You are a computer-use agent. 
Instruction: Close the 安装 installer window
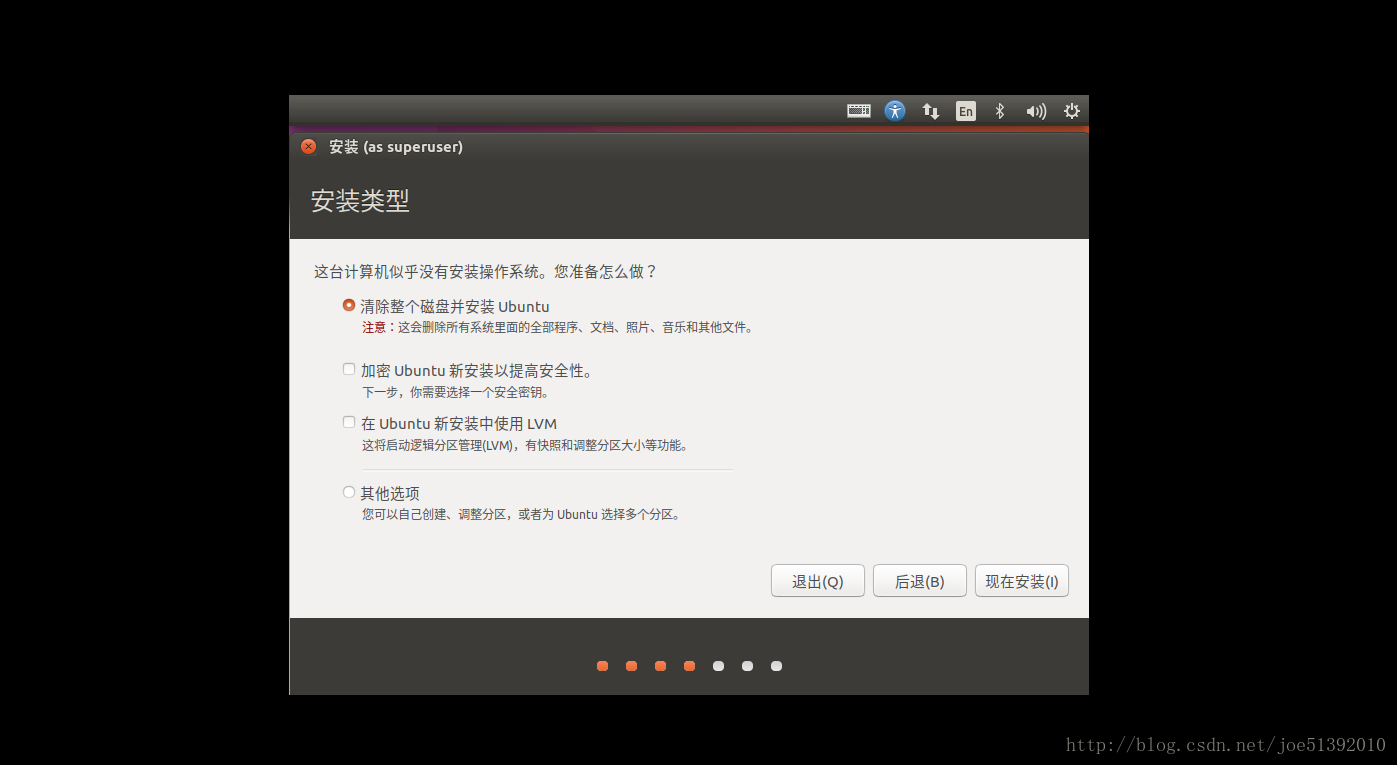(x=308, y=147)
